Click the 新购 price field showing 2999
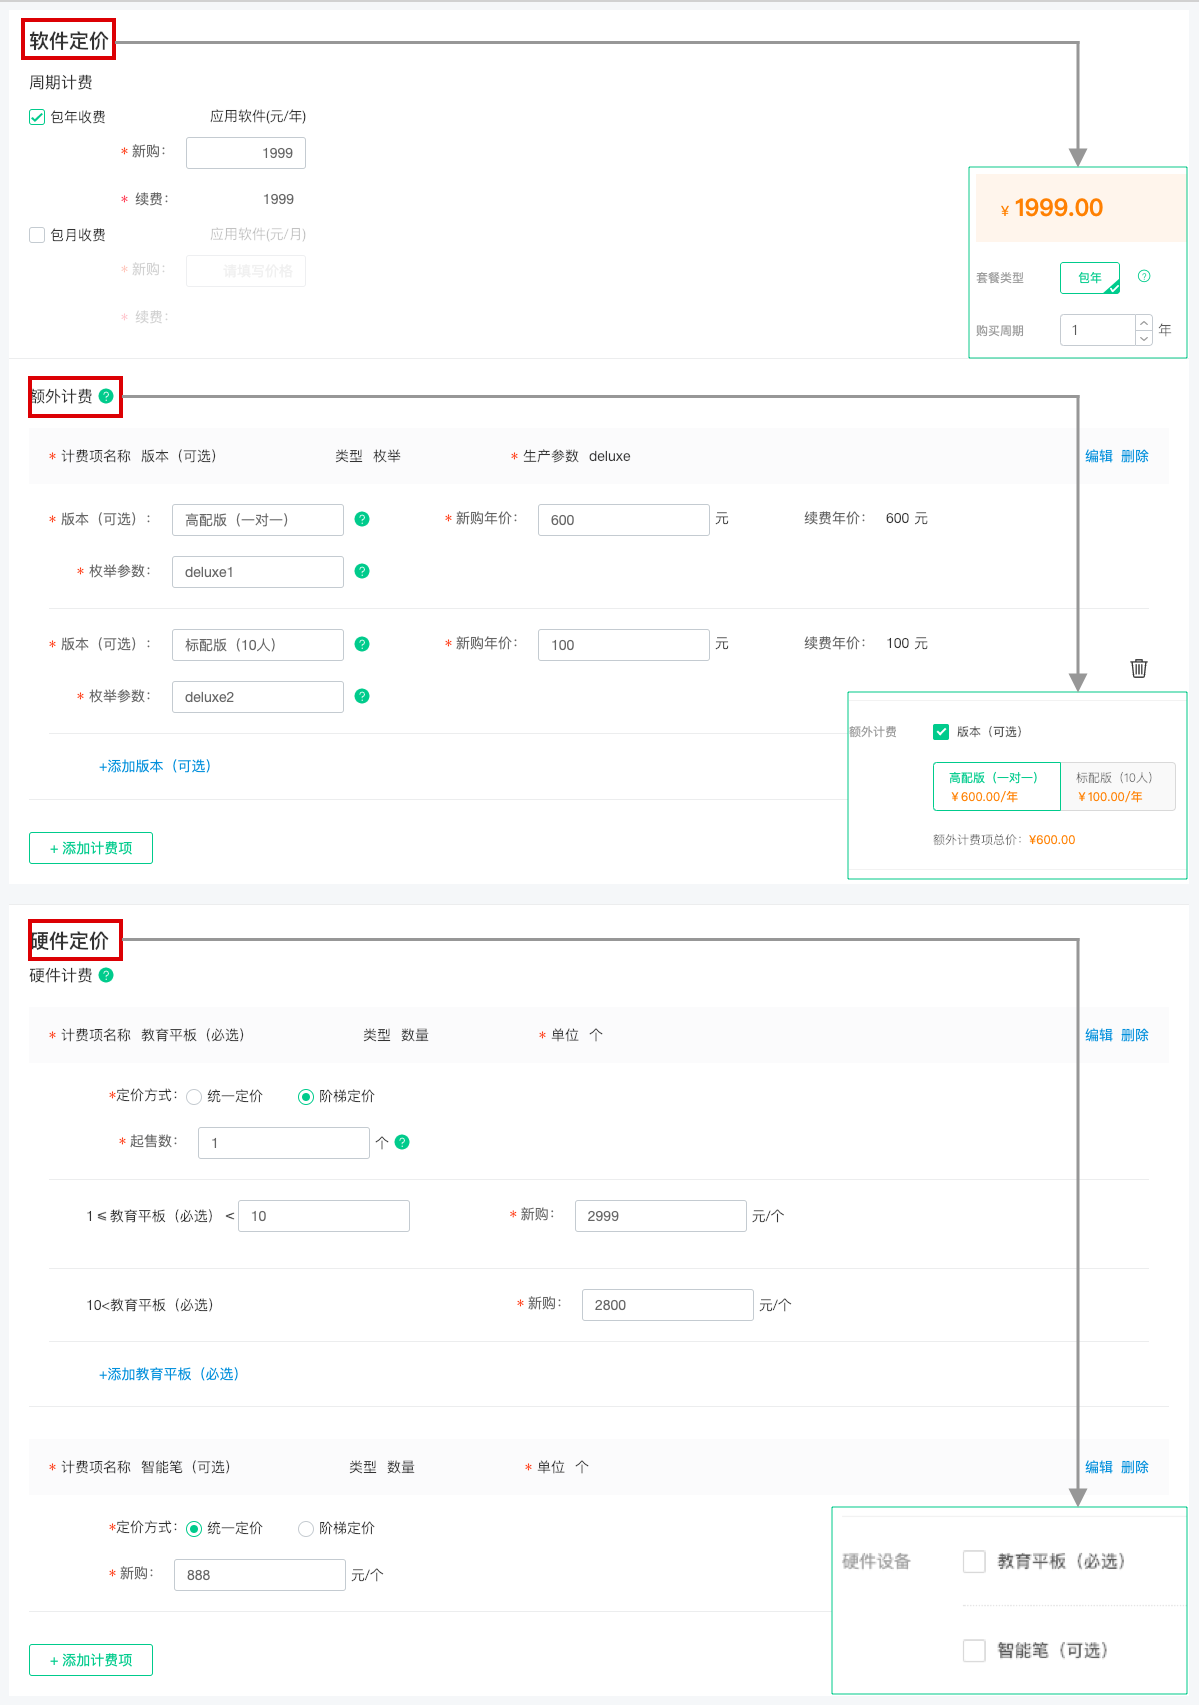 (661, 1216)
